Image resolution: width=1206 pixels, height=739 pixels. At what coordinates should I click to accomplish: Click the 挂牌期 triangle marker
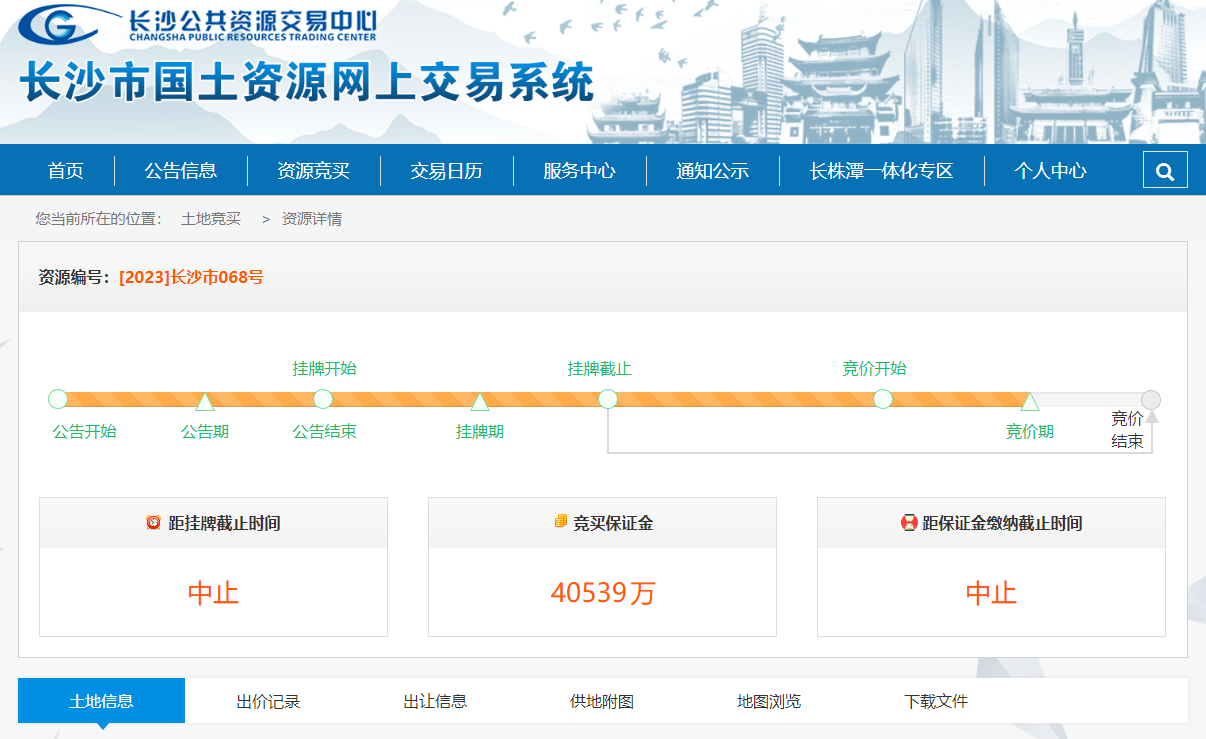[x=480, y=402]
